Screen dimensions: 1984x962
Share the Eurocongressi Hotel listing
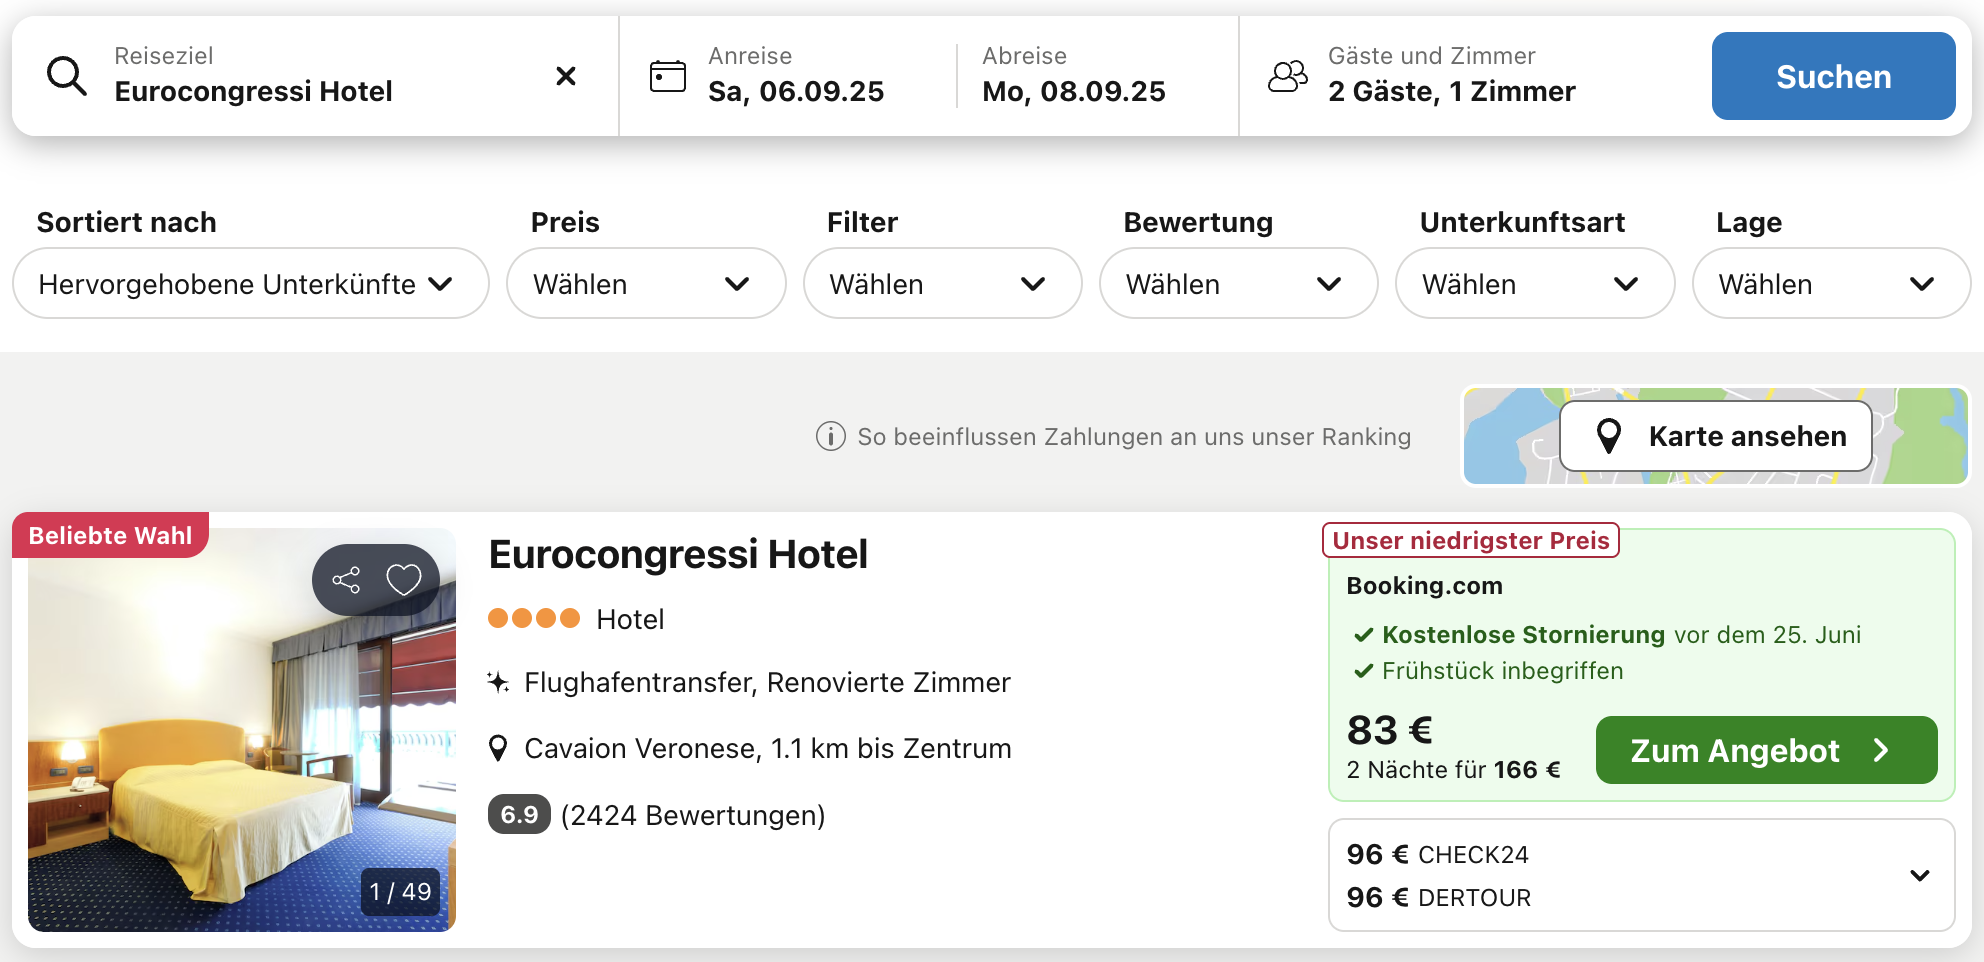pyautogui.click(x=346, y=580)
